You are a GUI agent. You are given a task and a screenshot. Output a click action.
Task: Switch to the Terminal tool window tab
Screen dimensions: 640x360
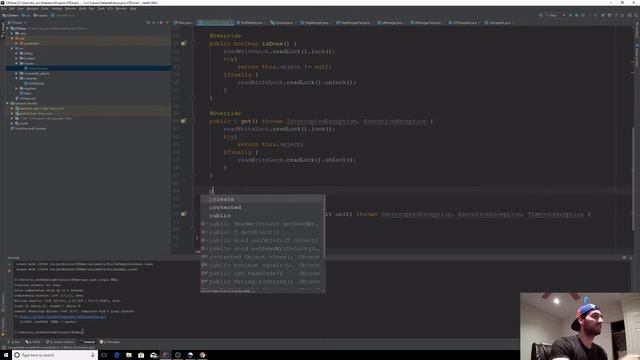(x=88, y=342)
